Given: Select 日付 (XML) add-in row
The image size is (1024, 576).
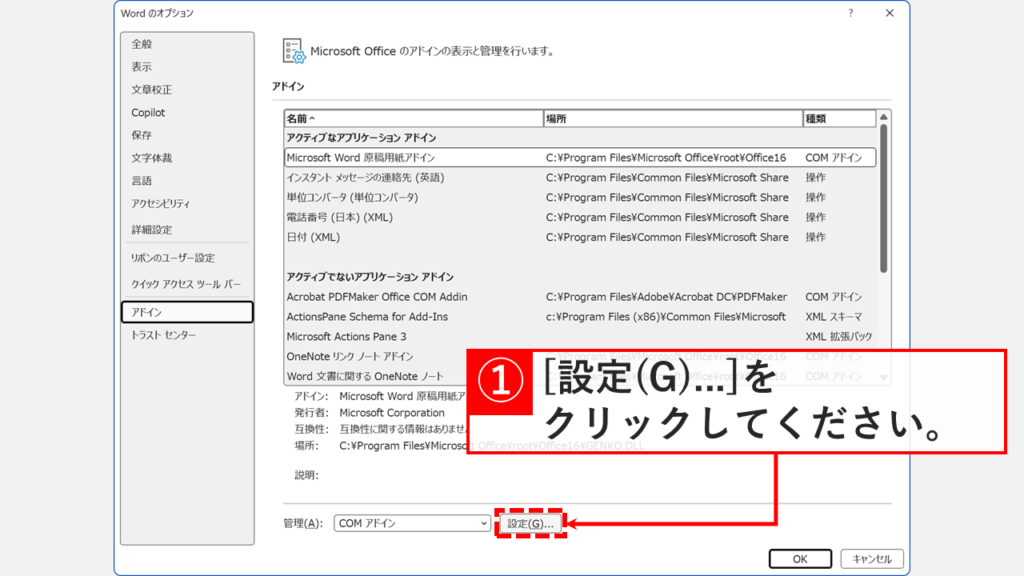Looking at the screenshot, I should 580,237.
